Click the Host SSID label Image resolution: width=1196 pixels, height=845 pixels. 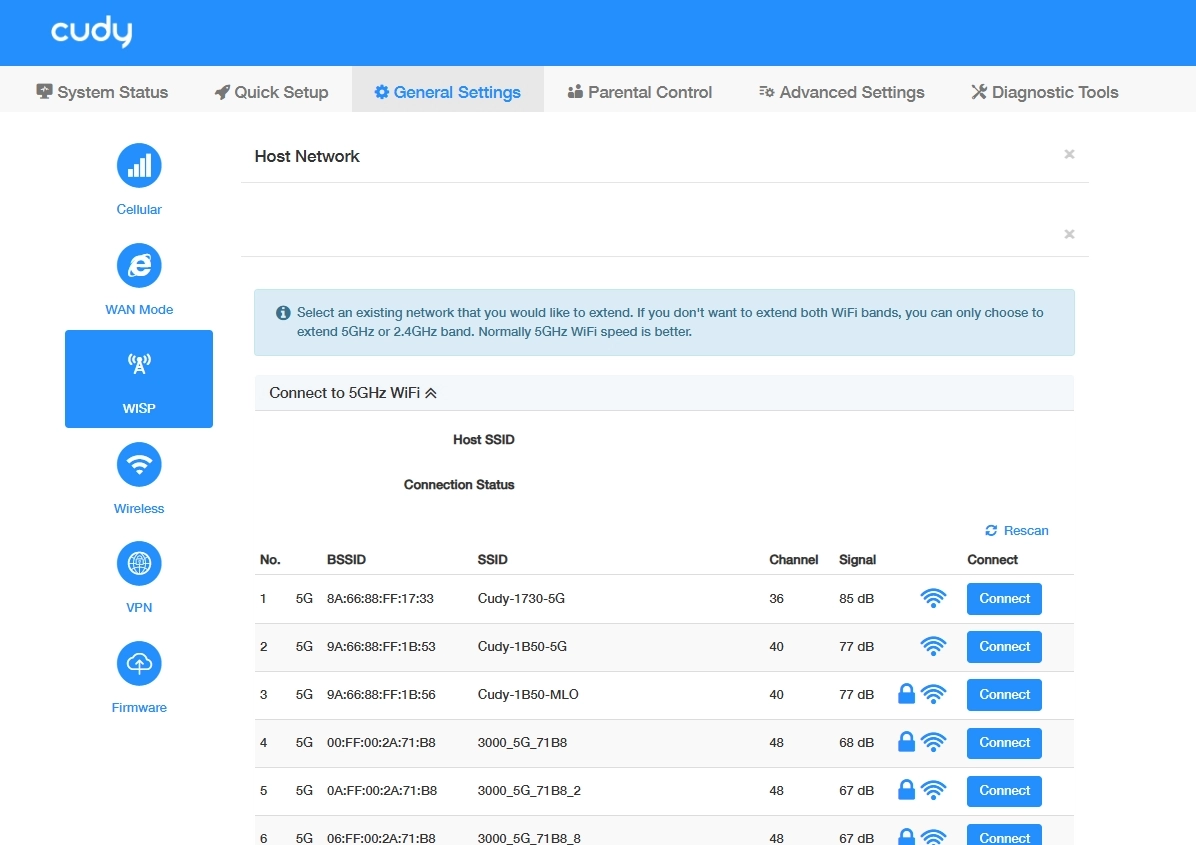(484, 440)
